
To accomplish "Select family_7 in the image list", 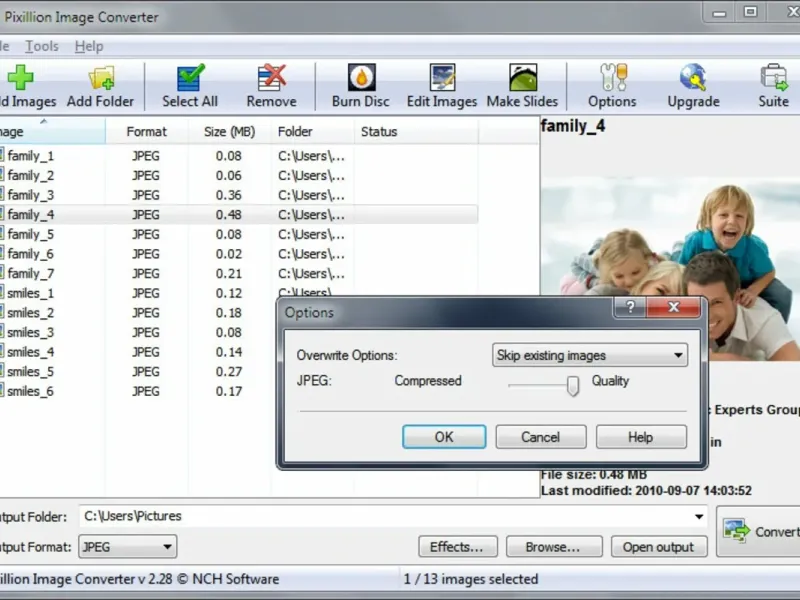I will coord(31,273).
